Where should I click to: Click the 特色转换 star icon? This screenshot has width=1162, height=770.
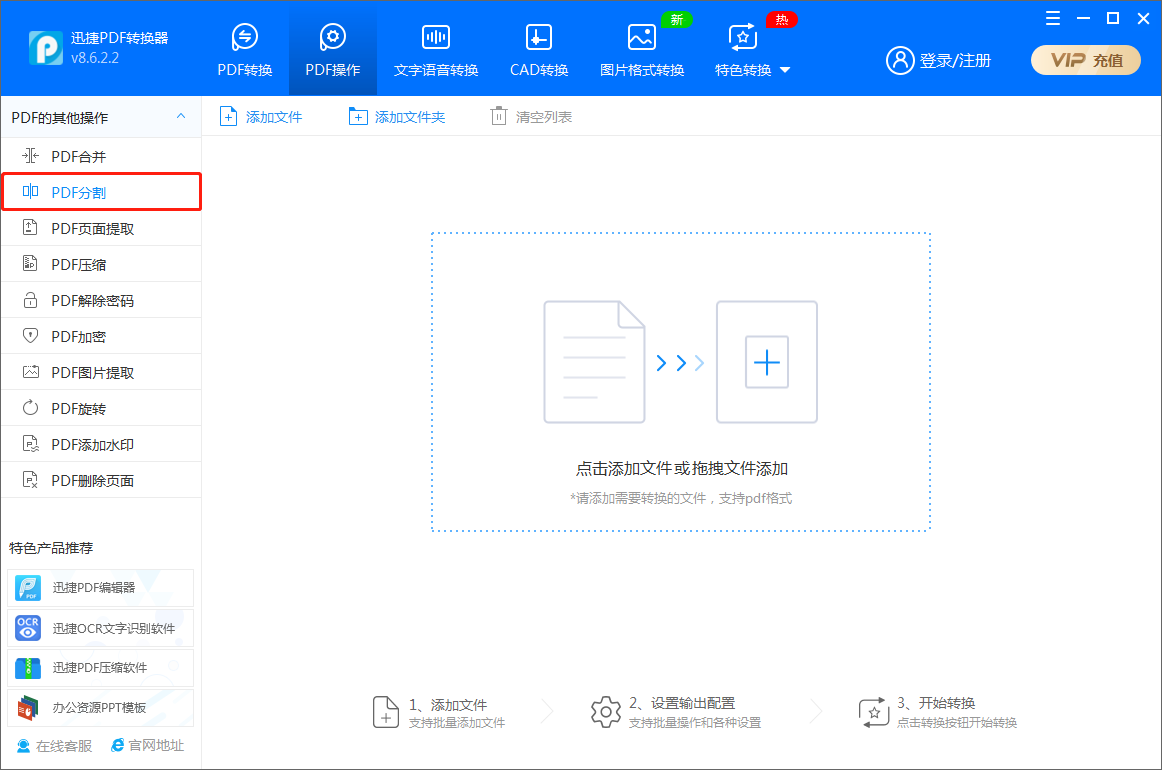[x=743, y=37]
